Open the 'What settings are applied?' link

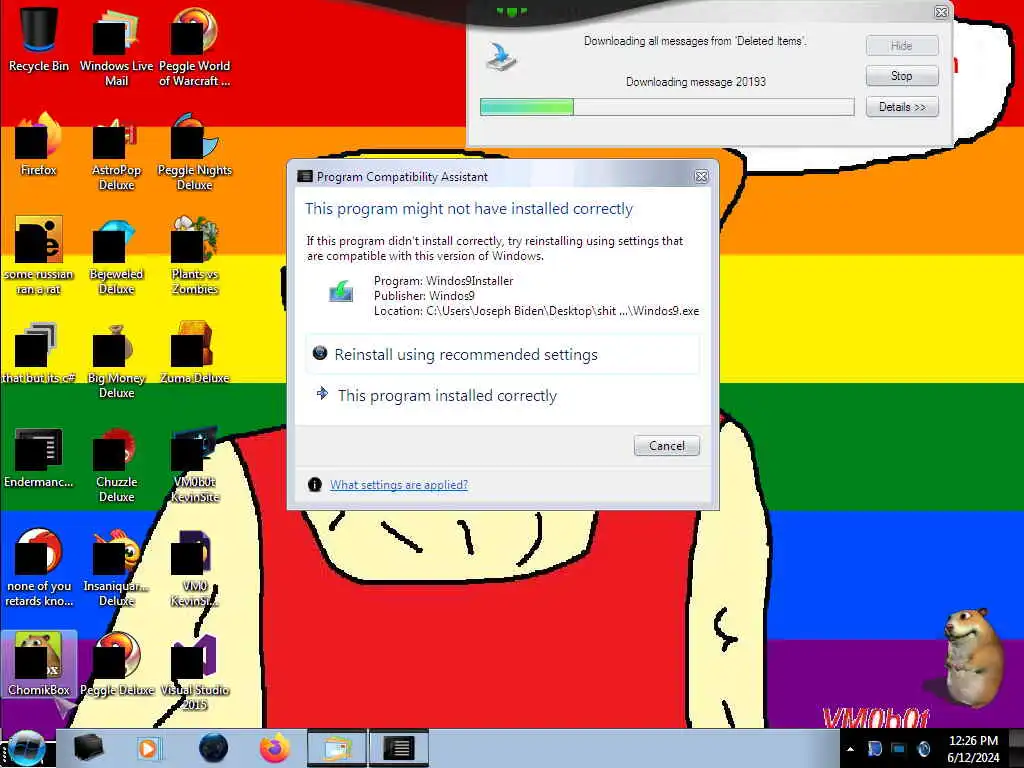click(x=399, y=485)
